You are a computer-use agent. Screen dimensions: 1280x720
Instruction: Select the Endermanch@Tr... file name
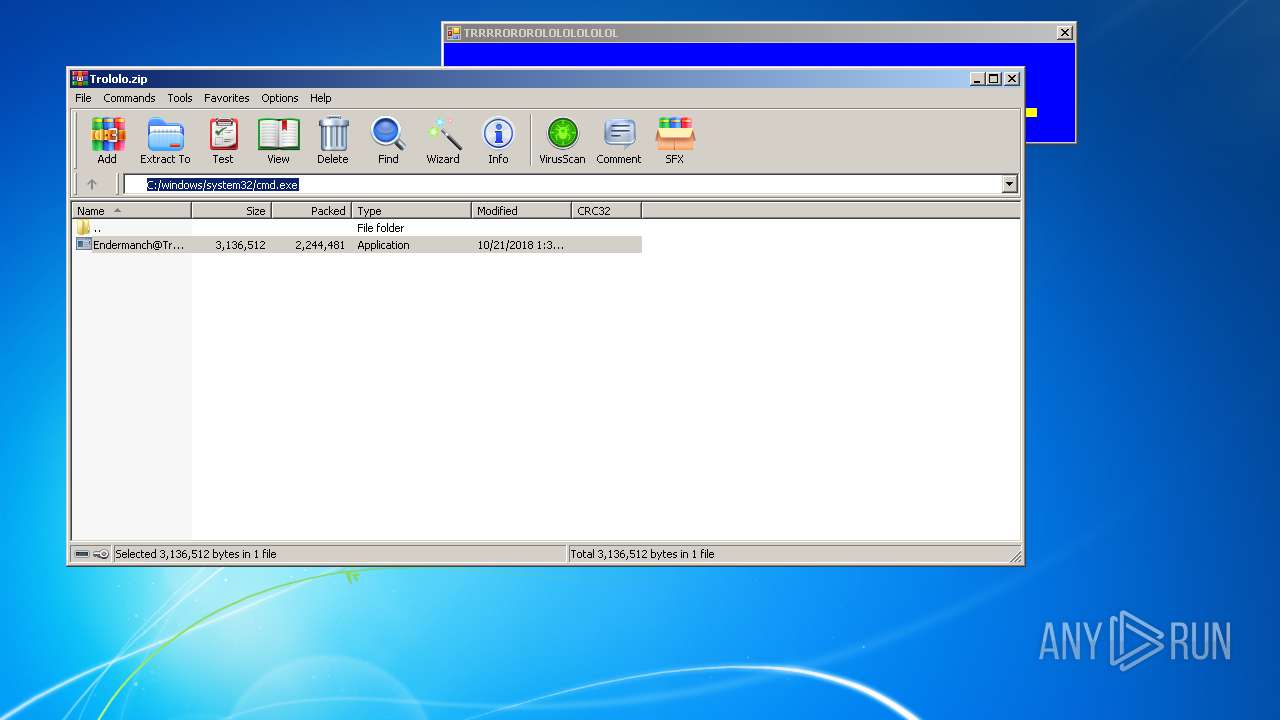pyautogui.click(x=139, y=245)
